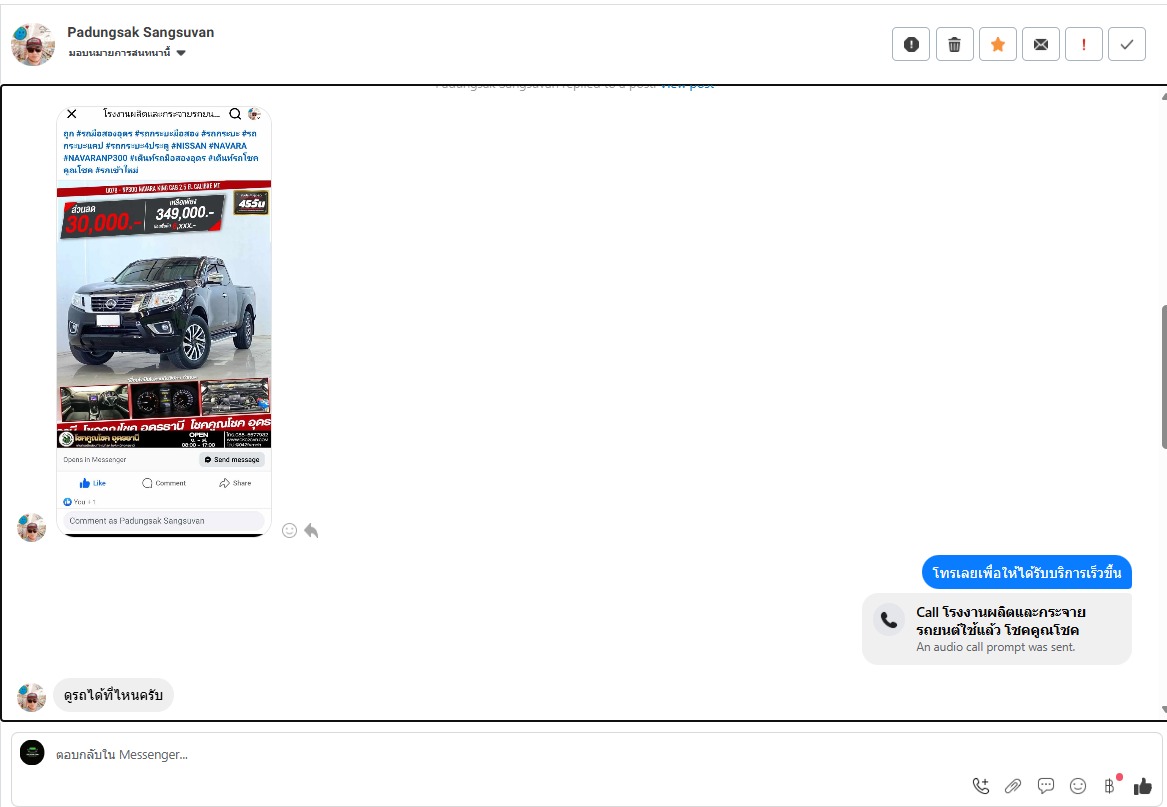Screen dimensions: 1167x807
Task: Click the spam report octagon icon
Action: (x=910, y=44)
